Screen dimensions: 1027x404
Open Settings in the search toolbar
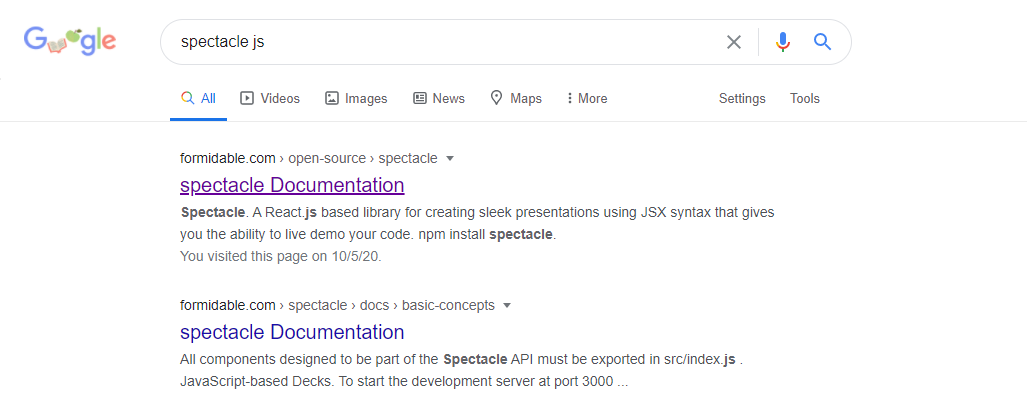click(742, 98)
